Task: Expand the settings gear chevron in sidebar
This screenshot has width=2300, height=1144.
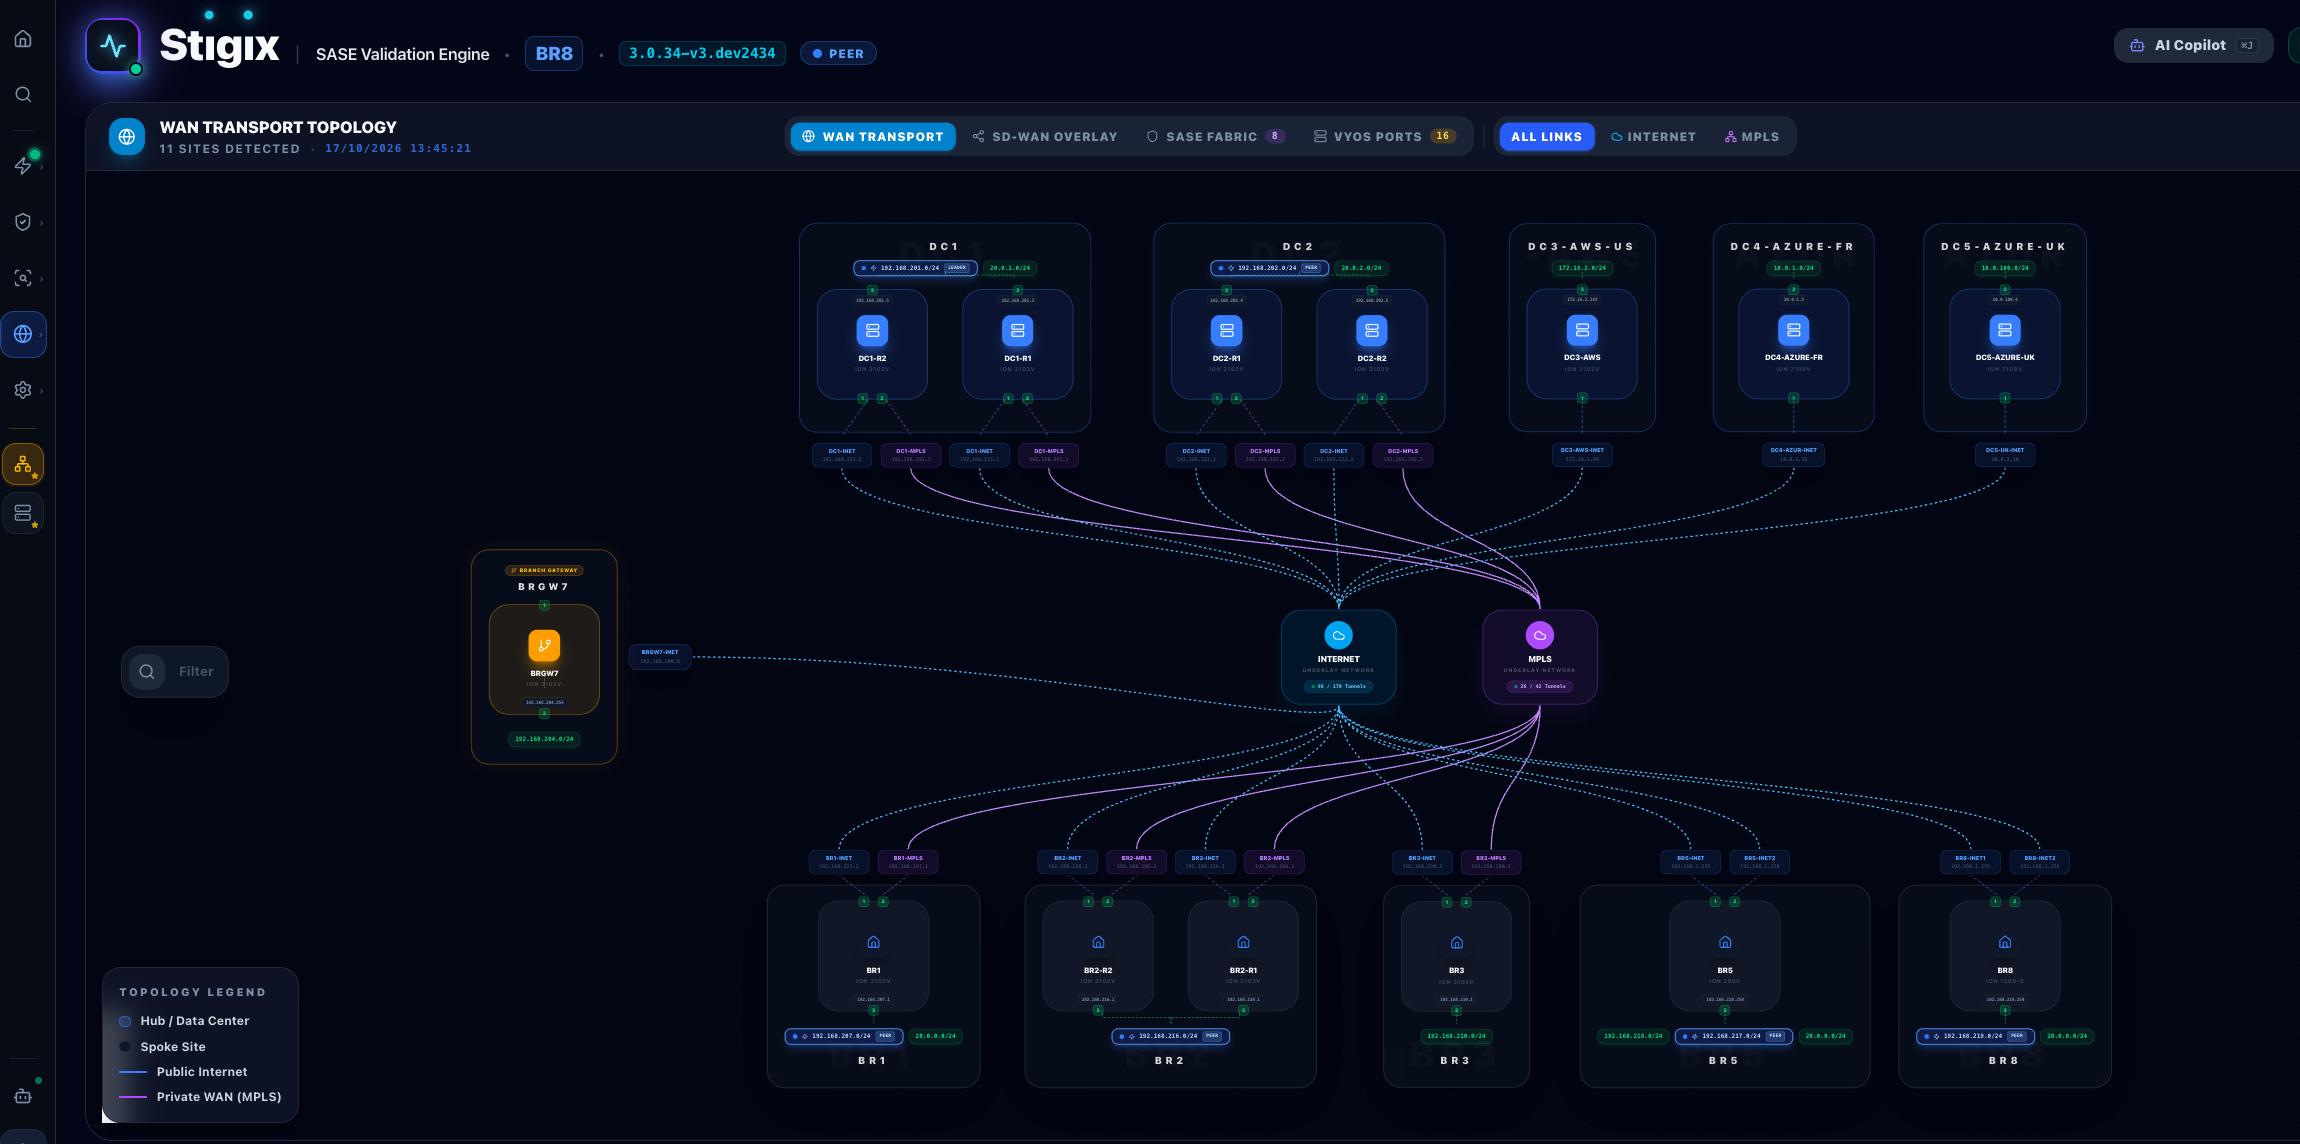Action: (42, 390)
